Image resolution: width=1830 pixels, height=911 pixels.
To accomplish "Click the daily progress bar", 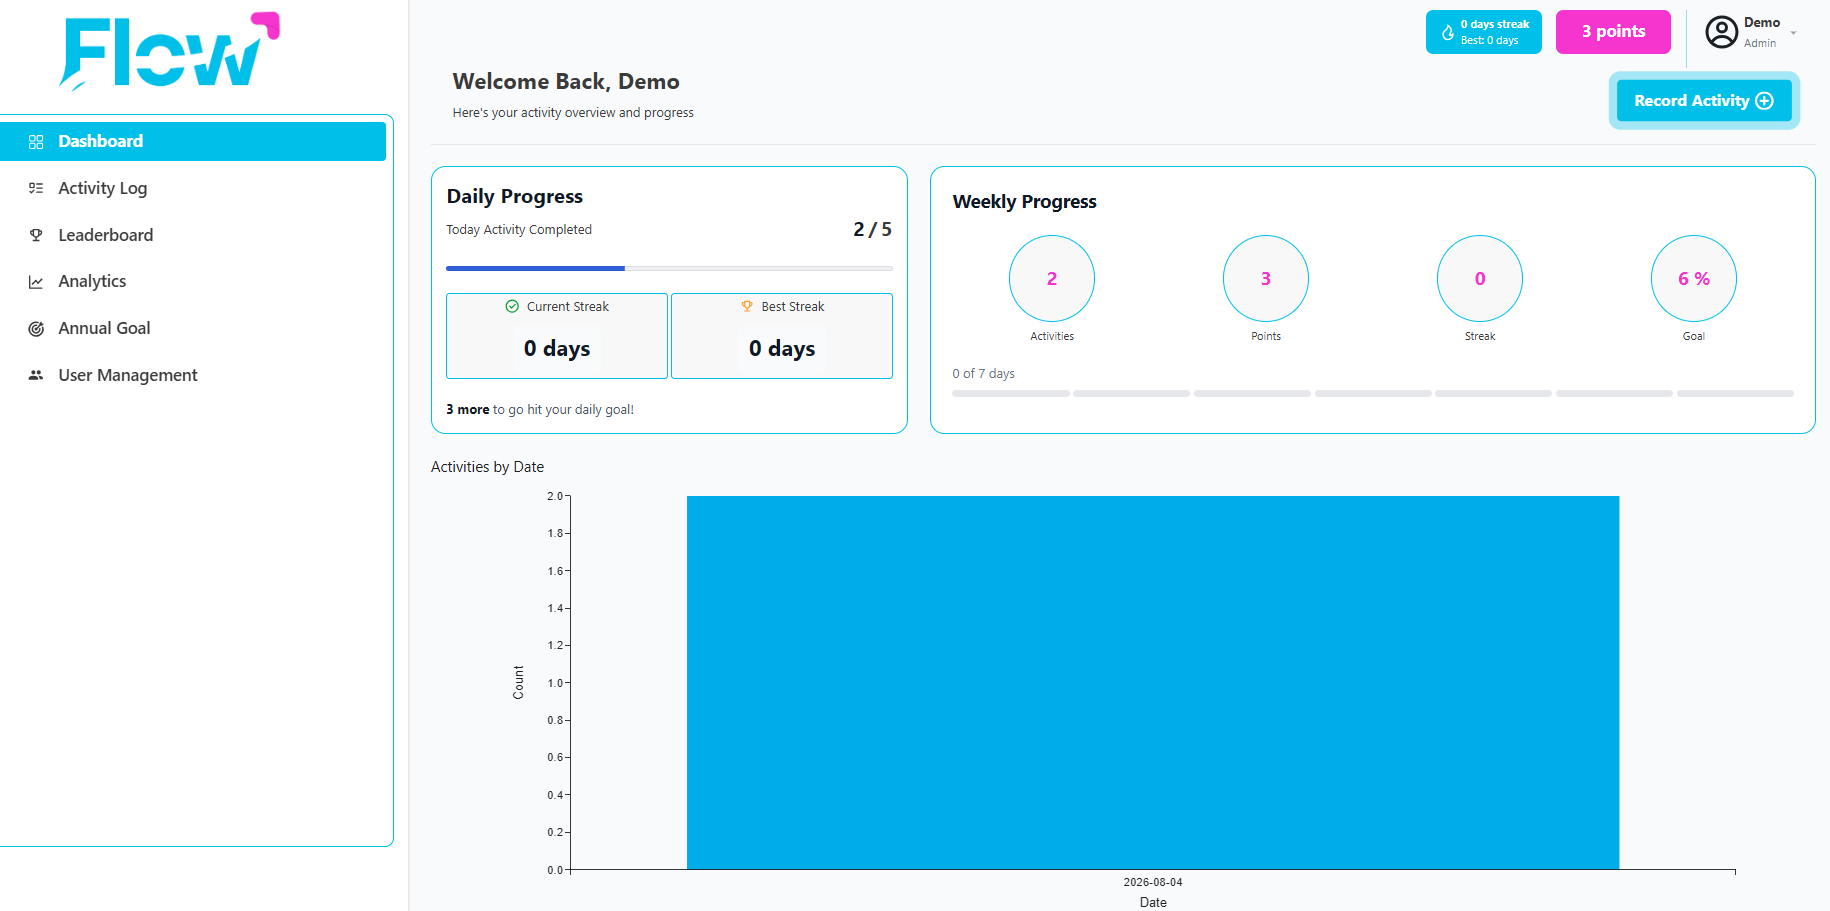I will [669, 268].
